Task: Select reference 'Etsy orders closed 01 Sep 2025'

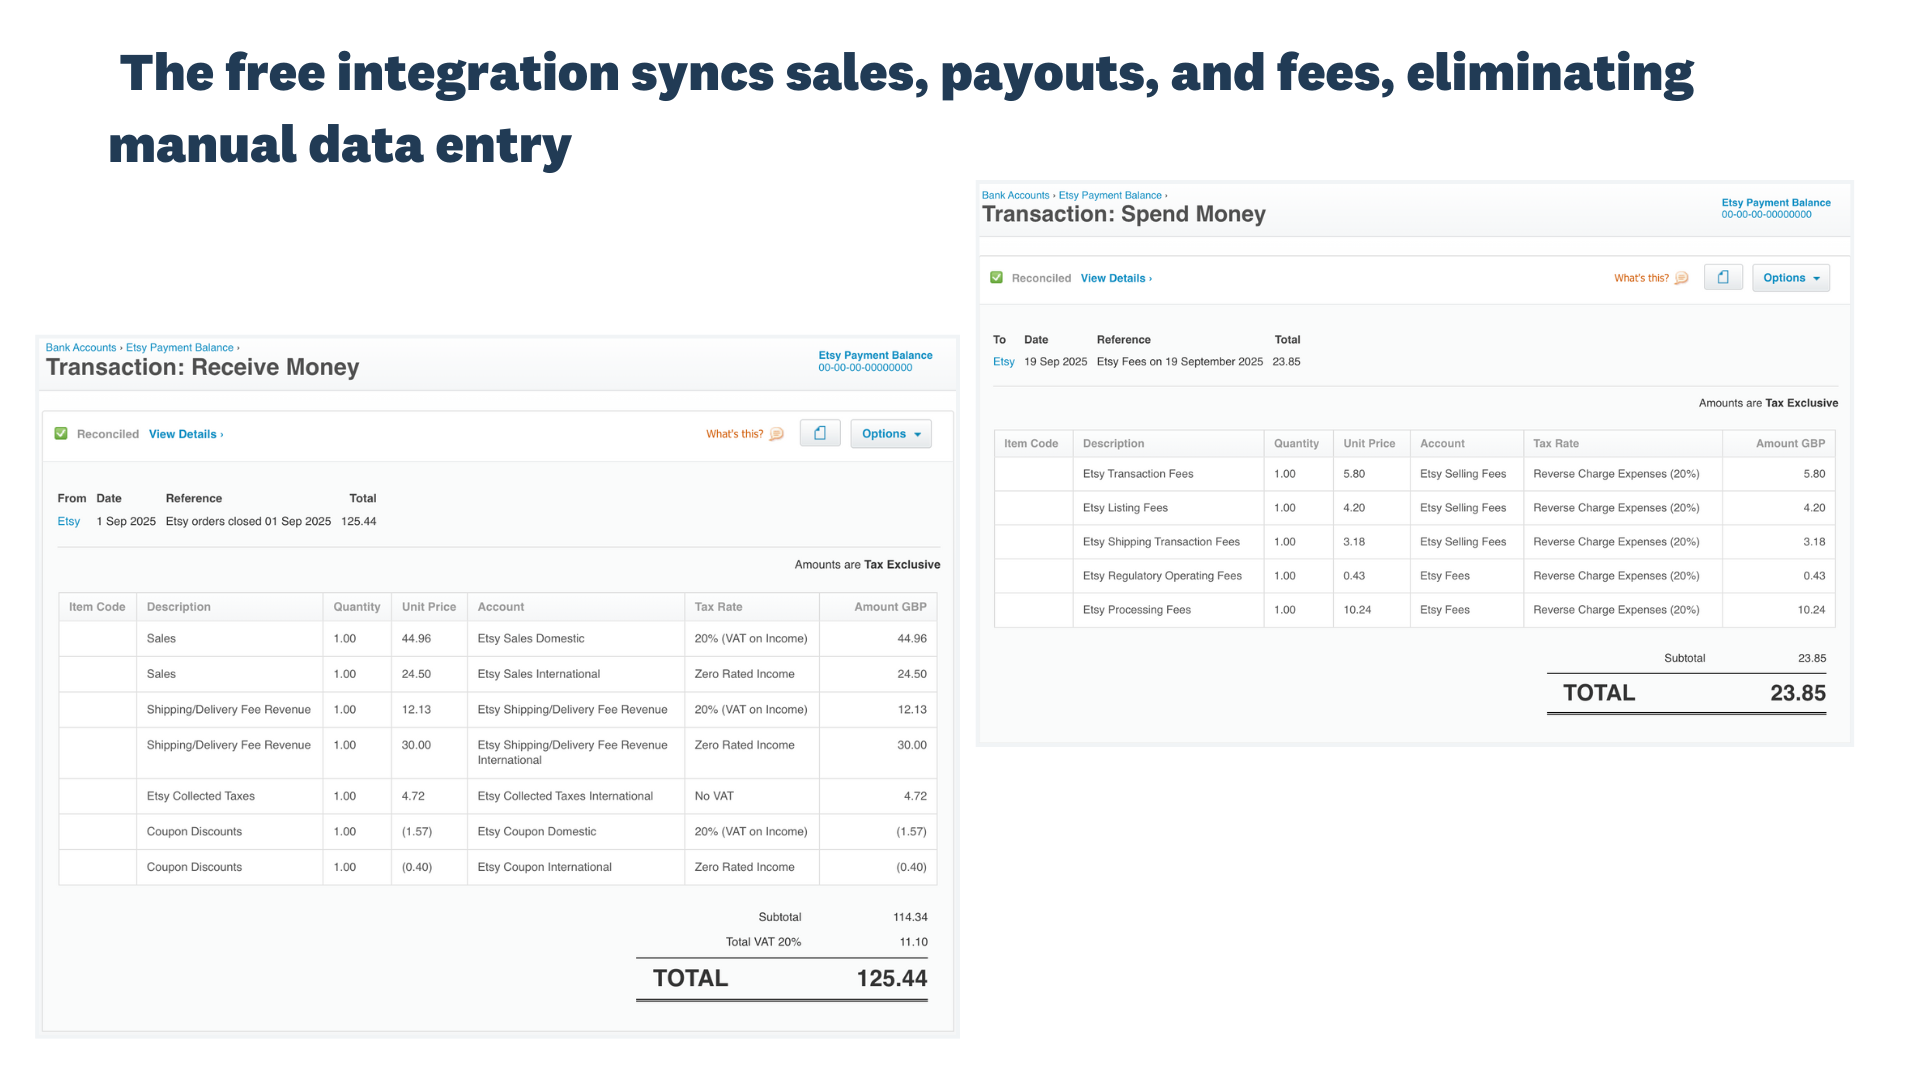Action: coord(248,521)
